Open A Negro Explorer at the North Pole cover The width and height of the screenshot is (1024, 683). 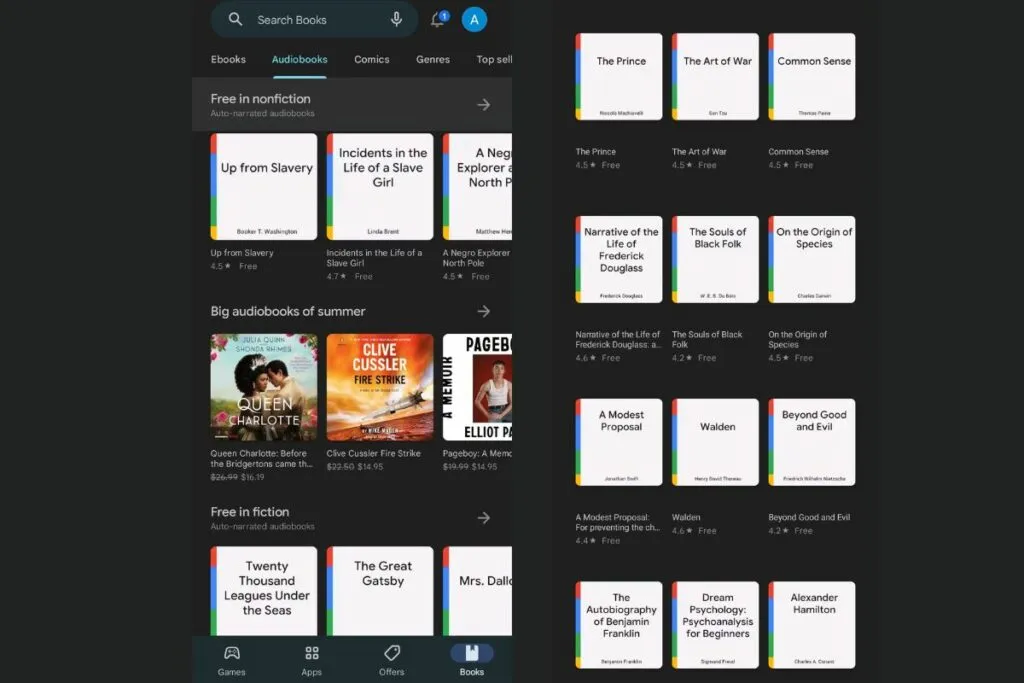(x=477, y=187)
